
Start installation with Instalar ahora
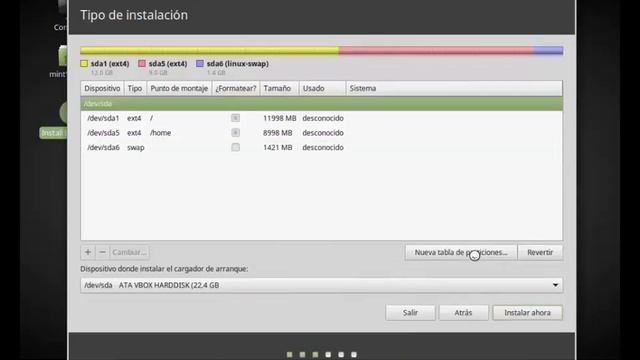coord(527,313)
